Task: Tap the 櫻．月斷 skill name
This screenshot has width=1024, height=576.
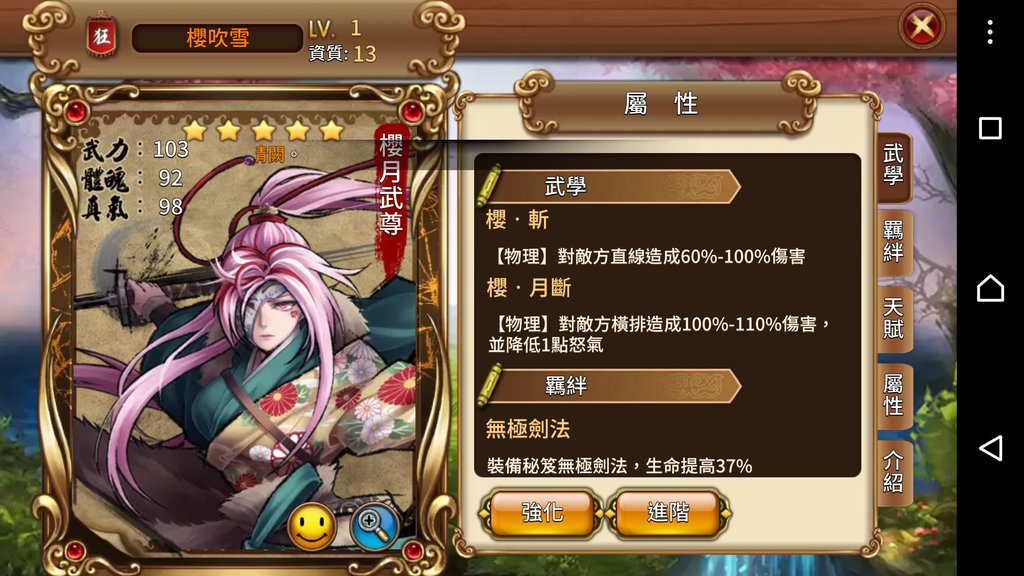Action: (x=529, y=287)
